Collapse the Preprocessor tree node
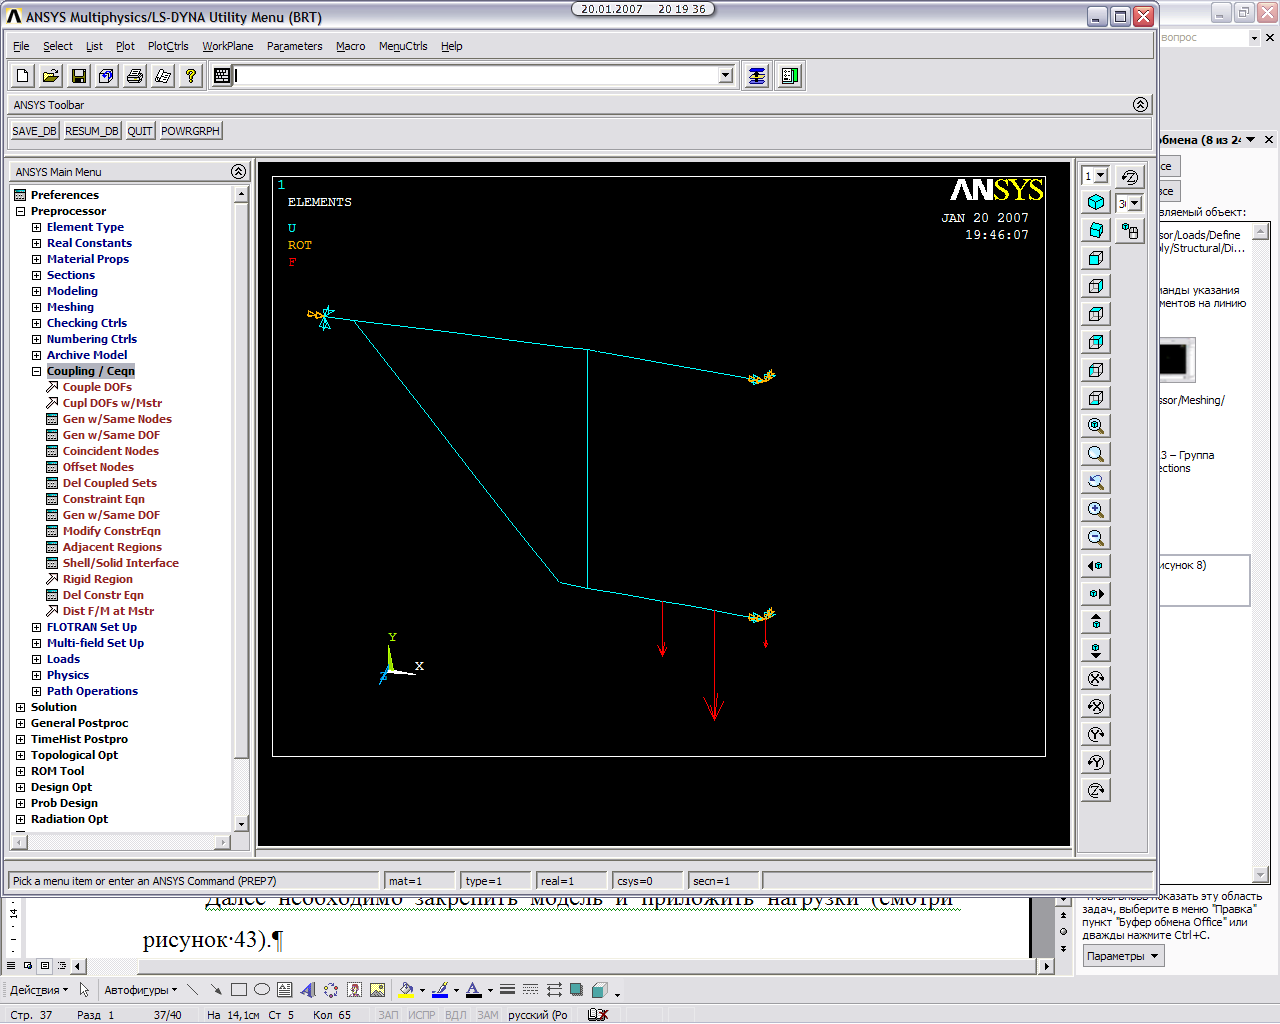The image size is (1280, 1024). pos(21,211)
